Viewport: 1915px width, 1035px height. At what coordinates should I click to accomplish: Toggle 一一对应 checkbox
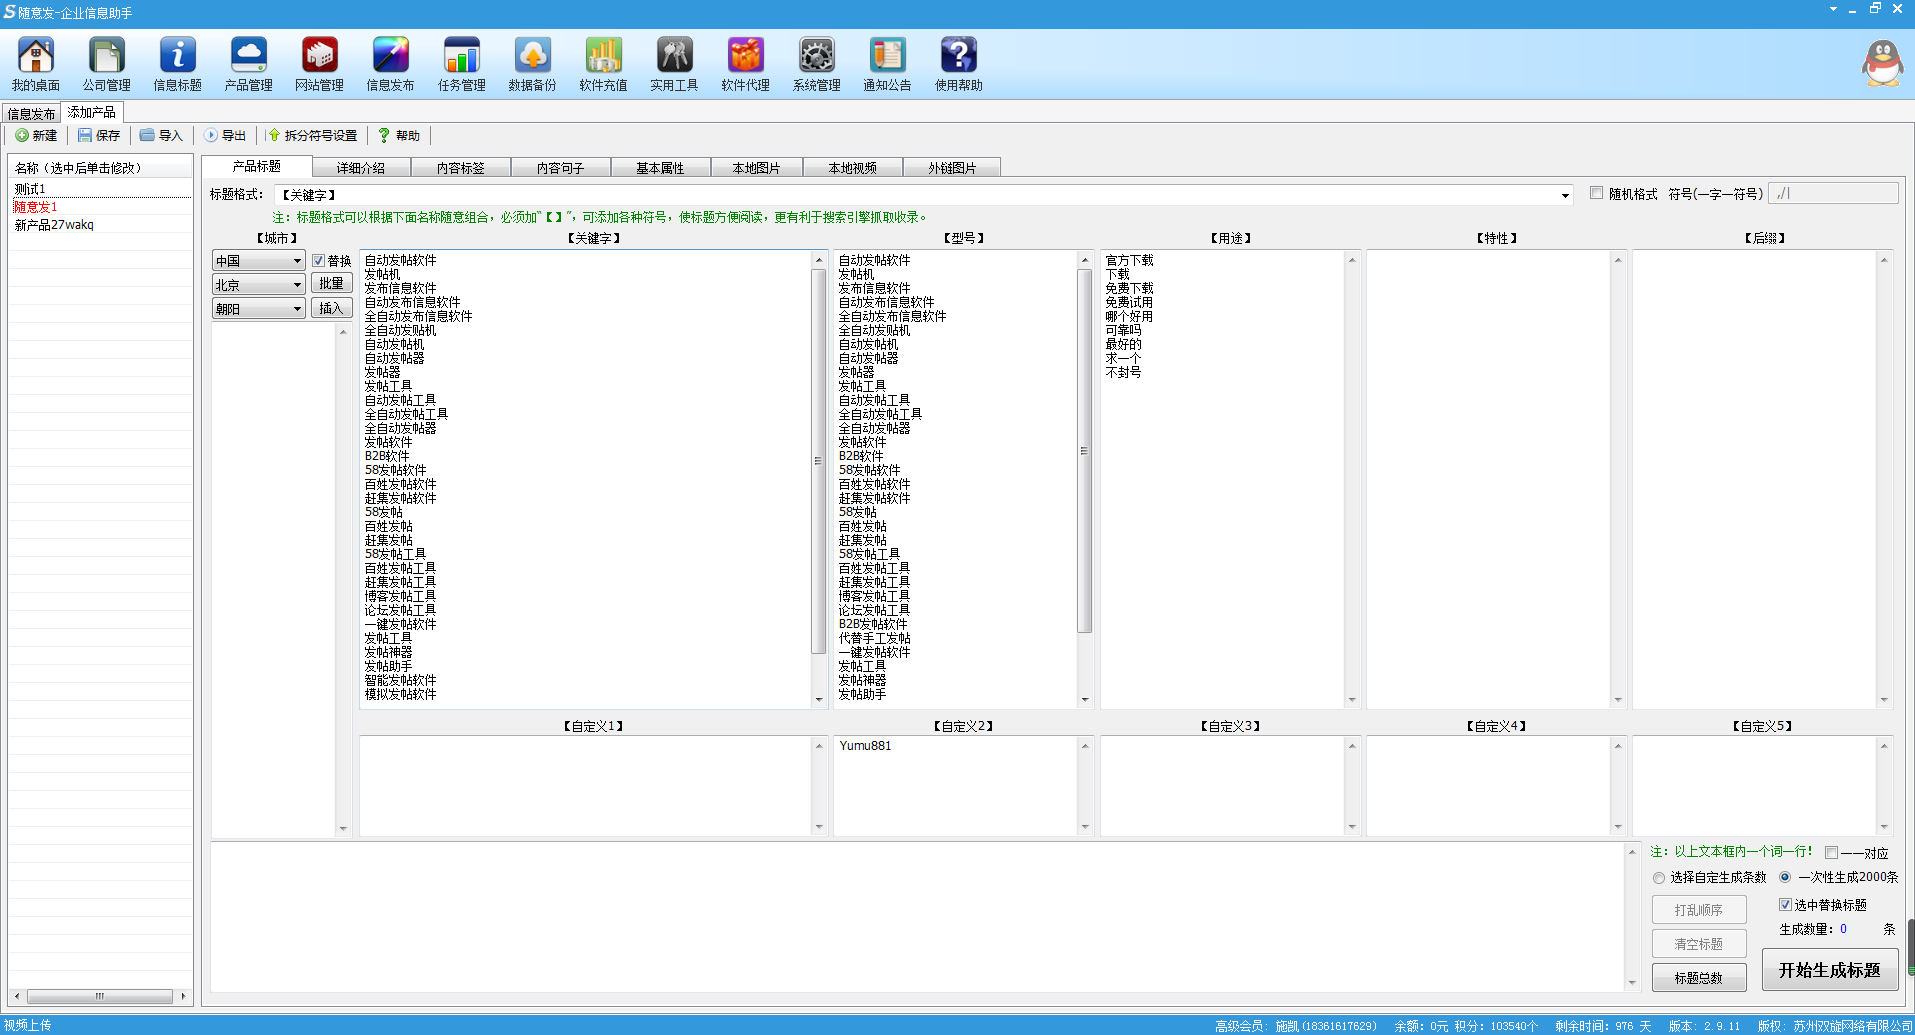[x=1831, y=853]
